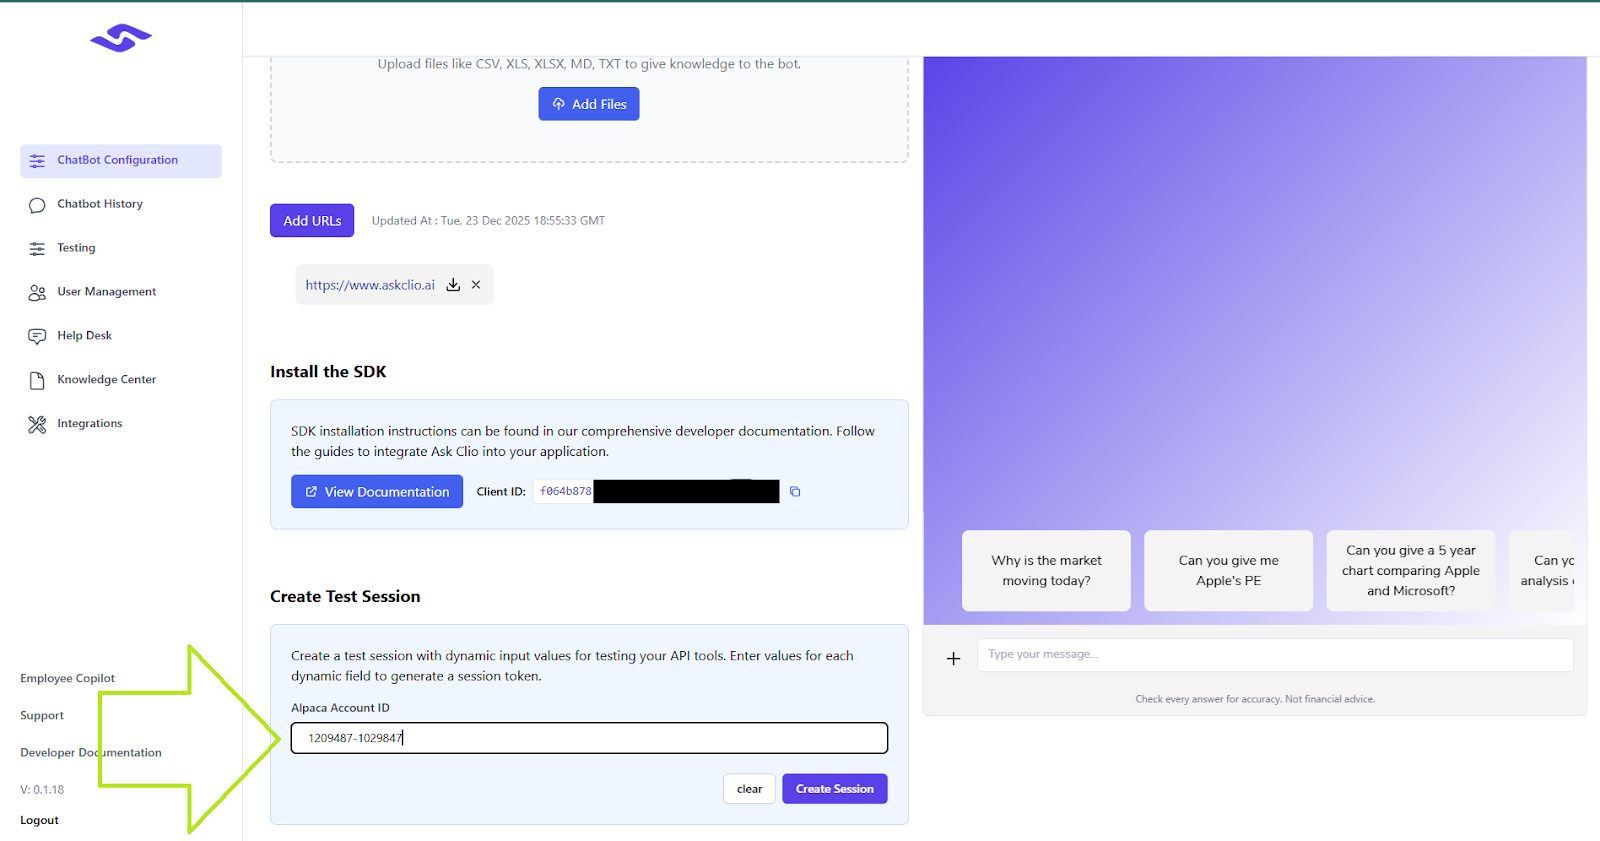Clear the Alpaca Account ID field
1600x841 pixels.
coord(749,789)
